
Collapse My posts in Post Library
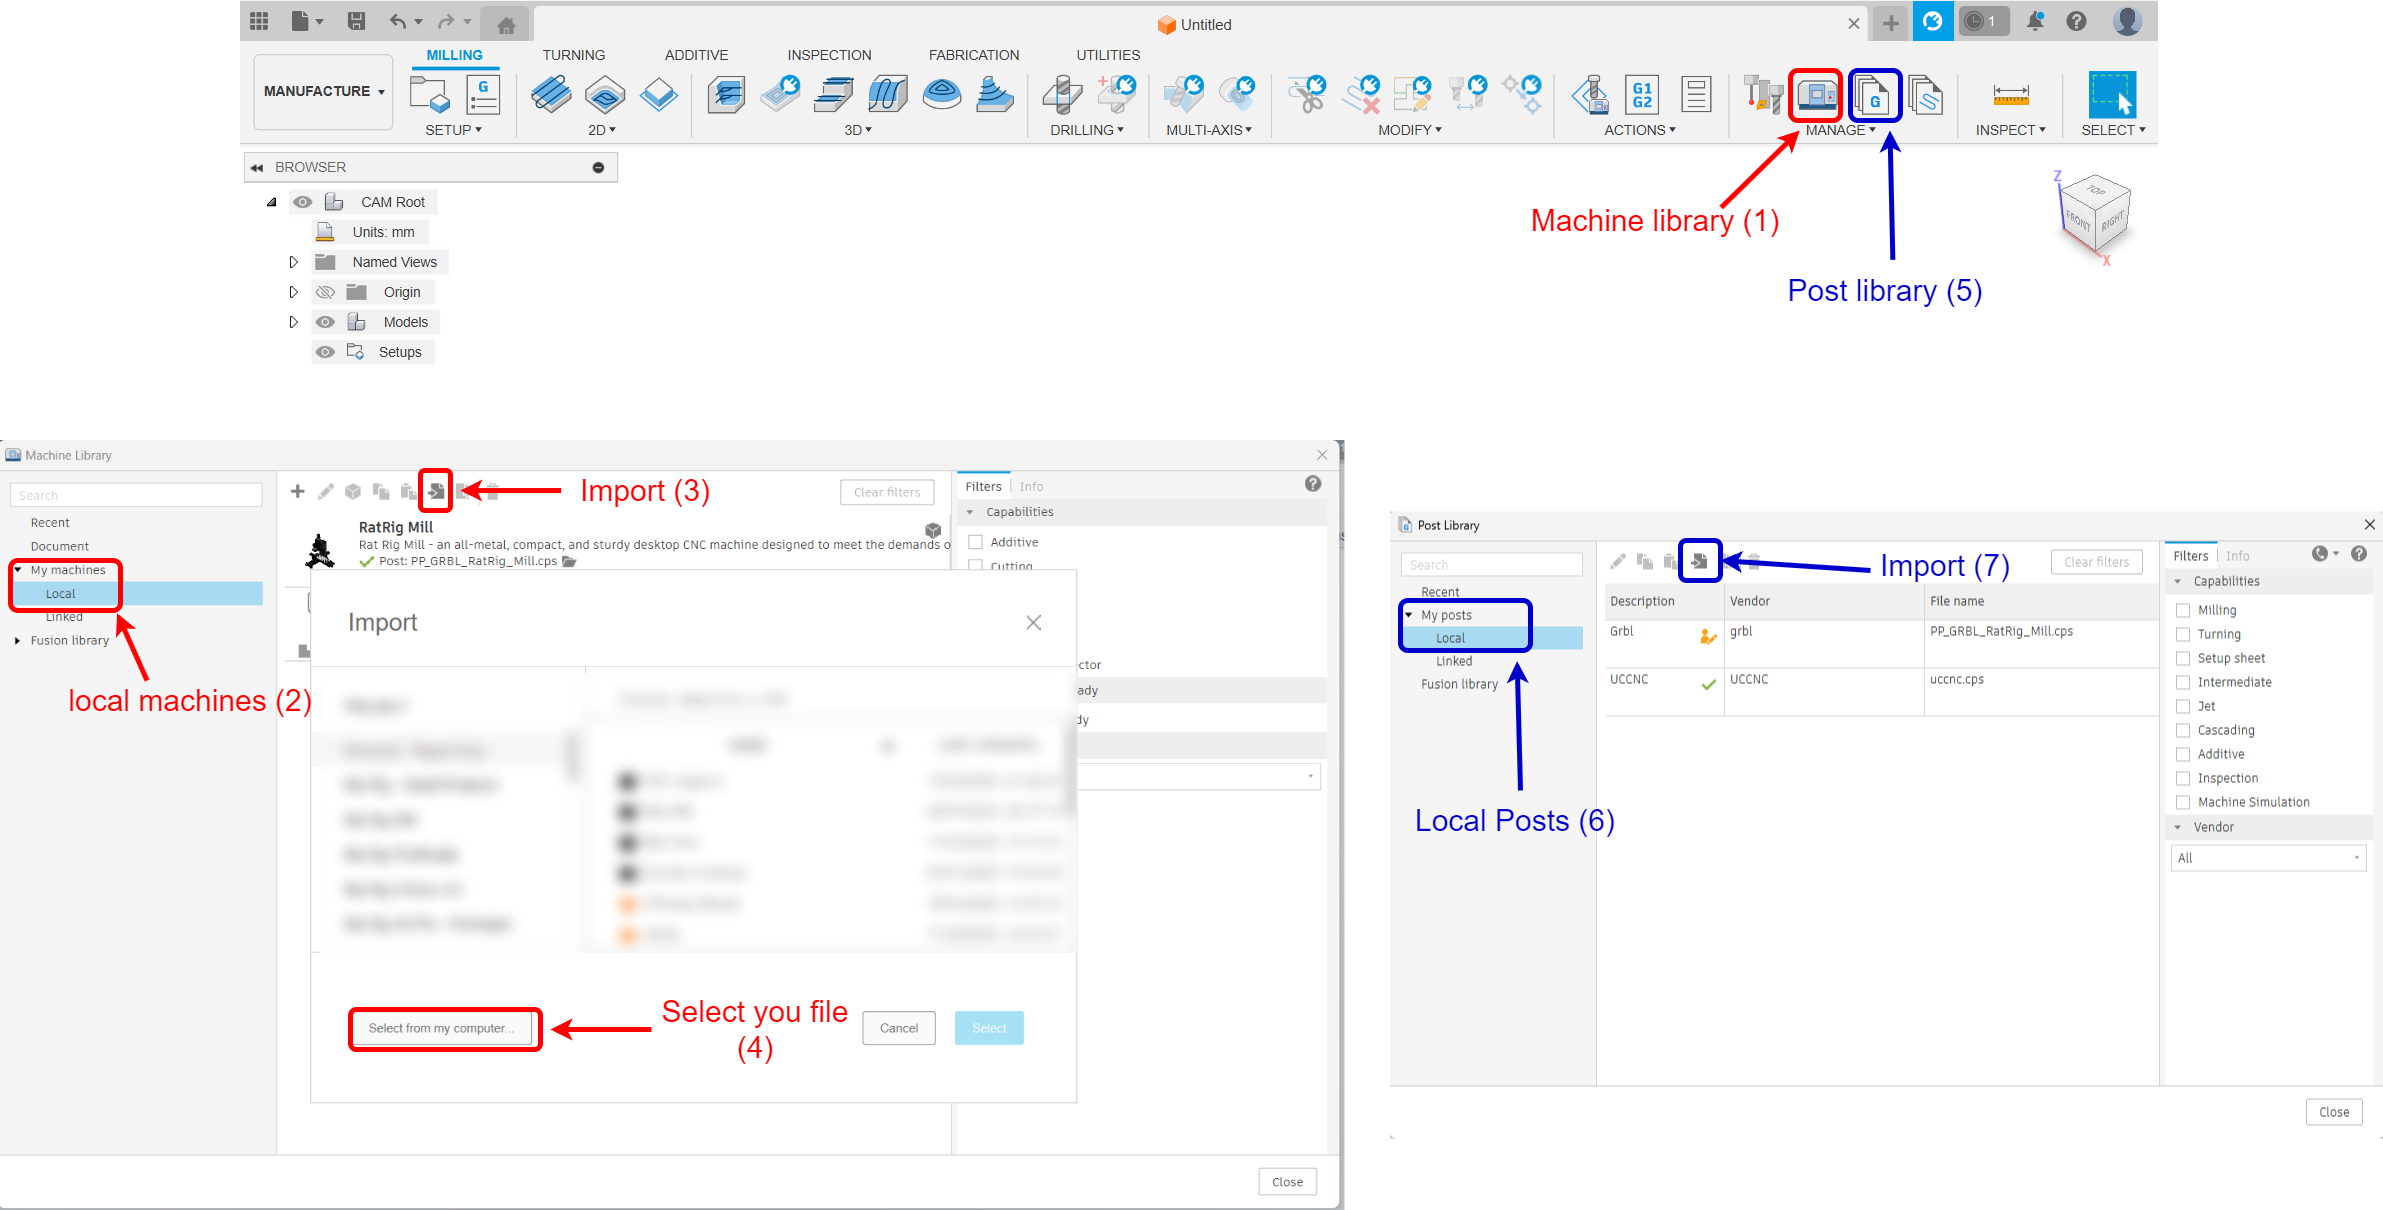click(x=1409, y=615)
